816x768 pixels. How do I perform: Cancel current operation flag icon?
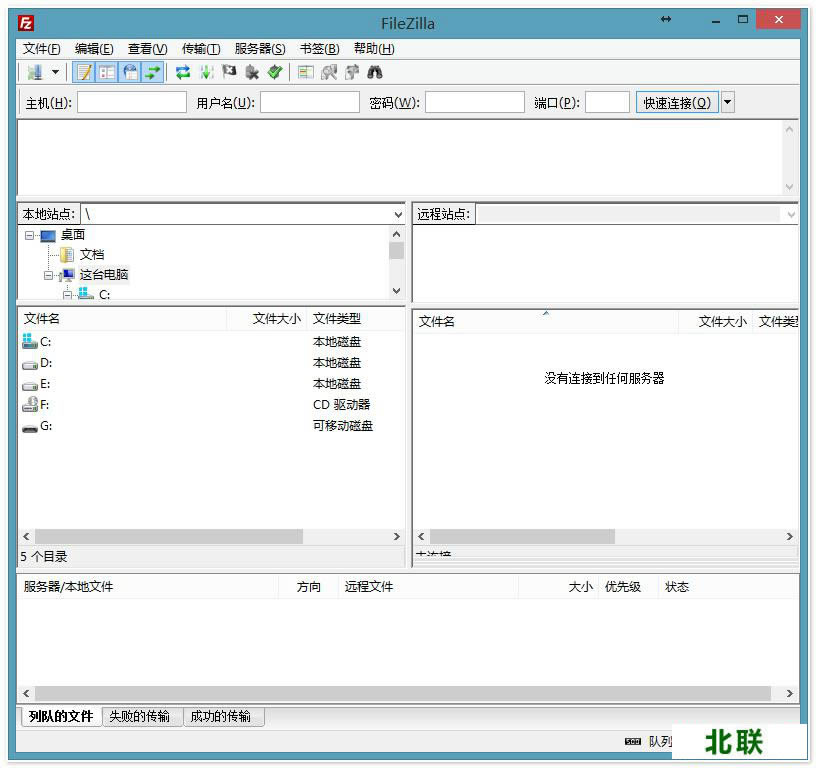click(229, 72)
